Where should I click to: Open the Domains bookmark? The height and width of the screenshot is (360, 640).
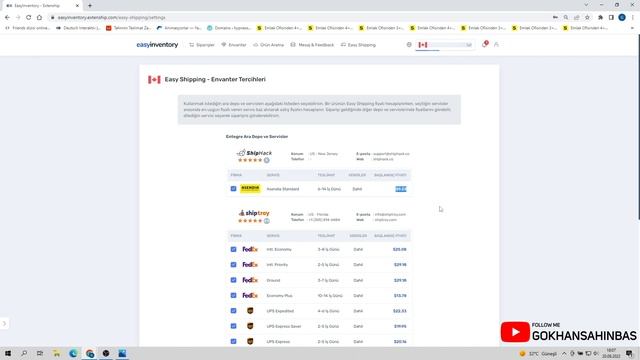point(229,28)
